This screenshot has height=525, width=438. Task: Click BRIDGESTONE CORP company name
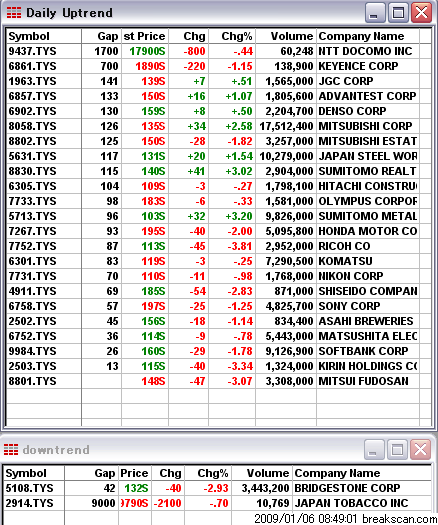347,488
